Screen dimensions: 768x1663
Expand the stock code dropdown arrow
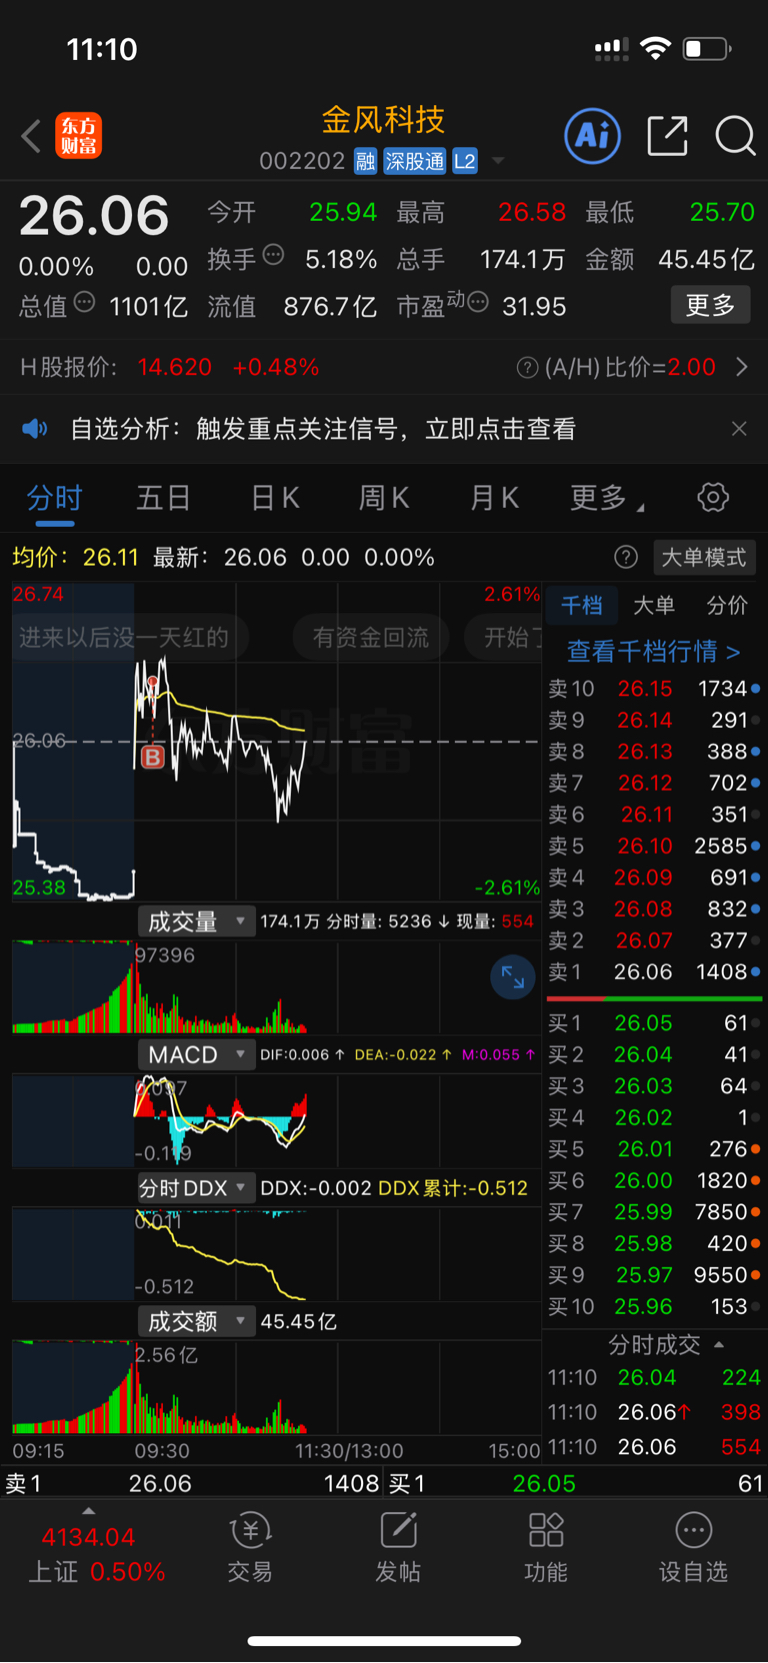coord(498,161)
